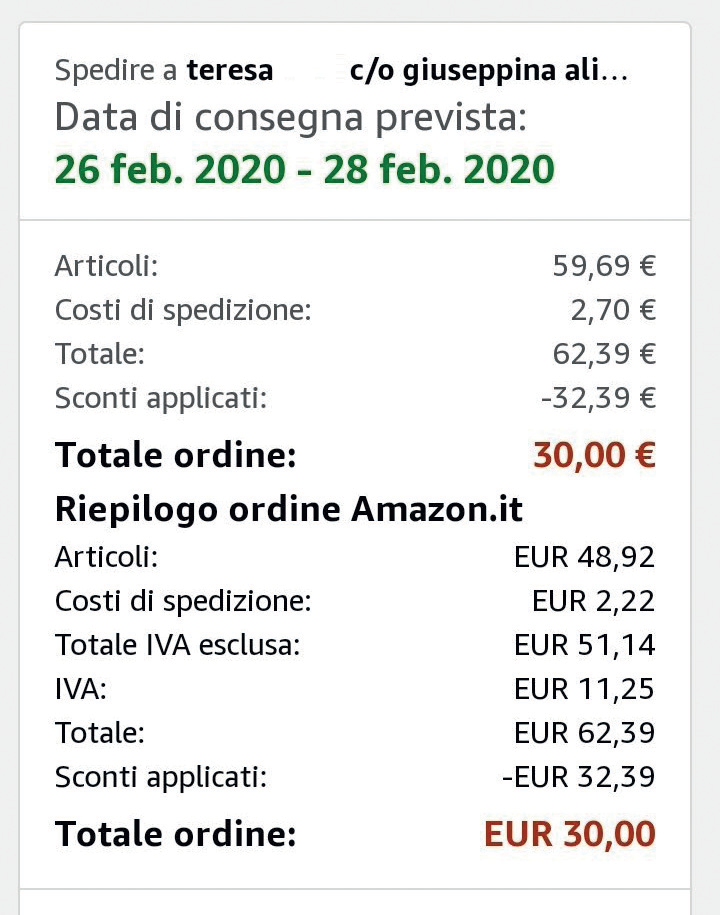This screenshot has height=915, width=720.
Task: Click the red order total 30,00 €
Action: click(594, 455)
